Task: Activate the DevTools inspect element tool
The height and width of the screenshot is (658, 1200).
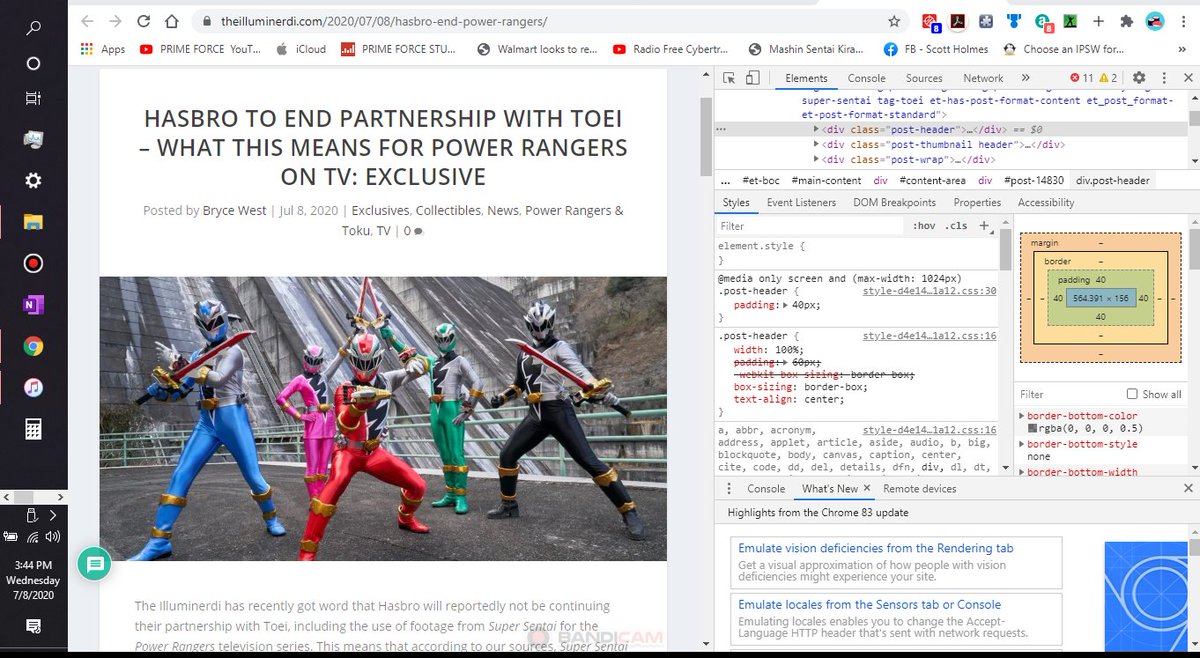Action: coord(730,78)
